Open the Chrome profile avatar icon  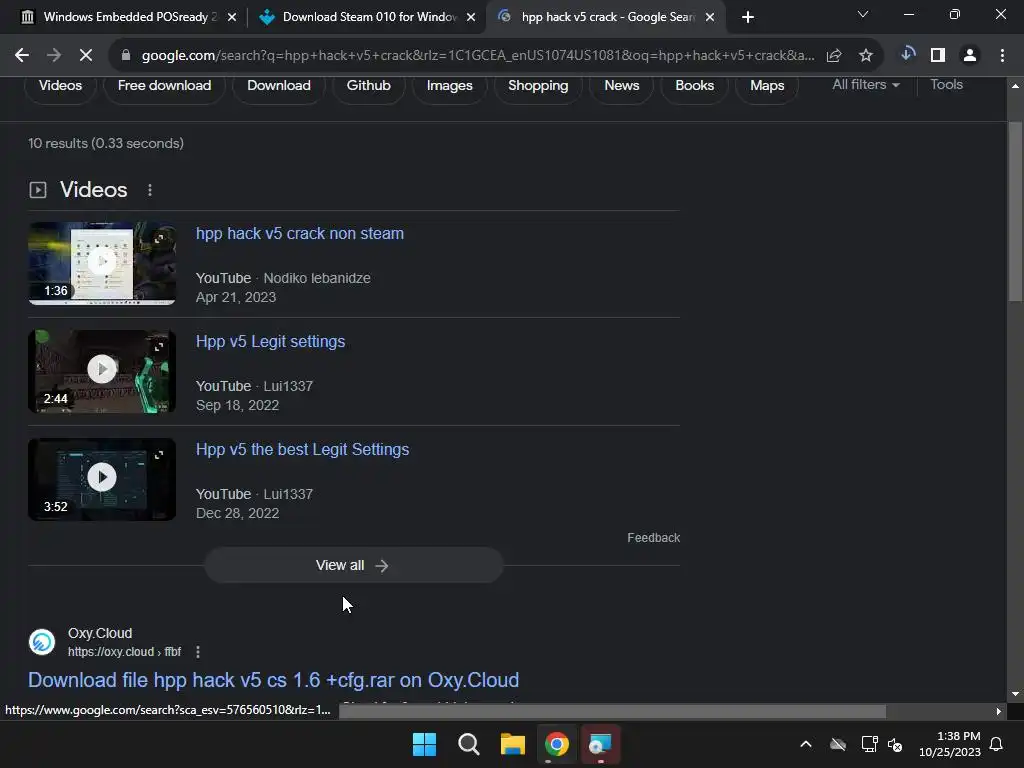click(x=970, y=56)
